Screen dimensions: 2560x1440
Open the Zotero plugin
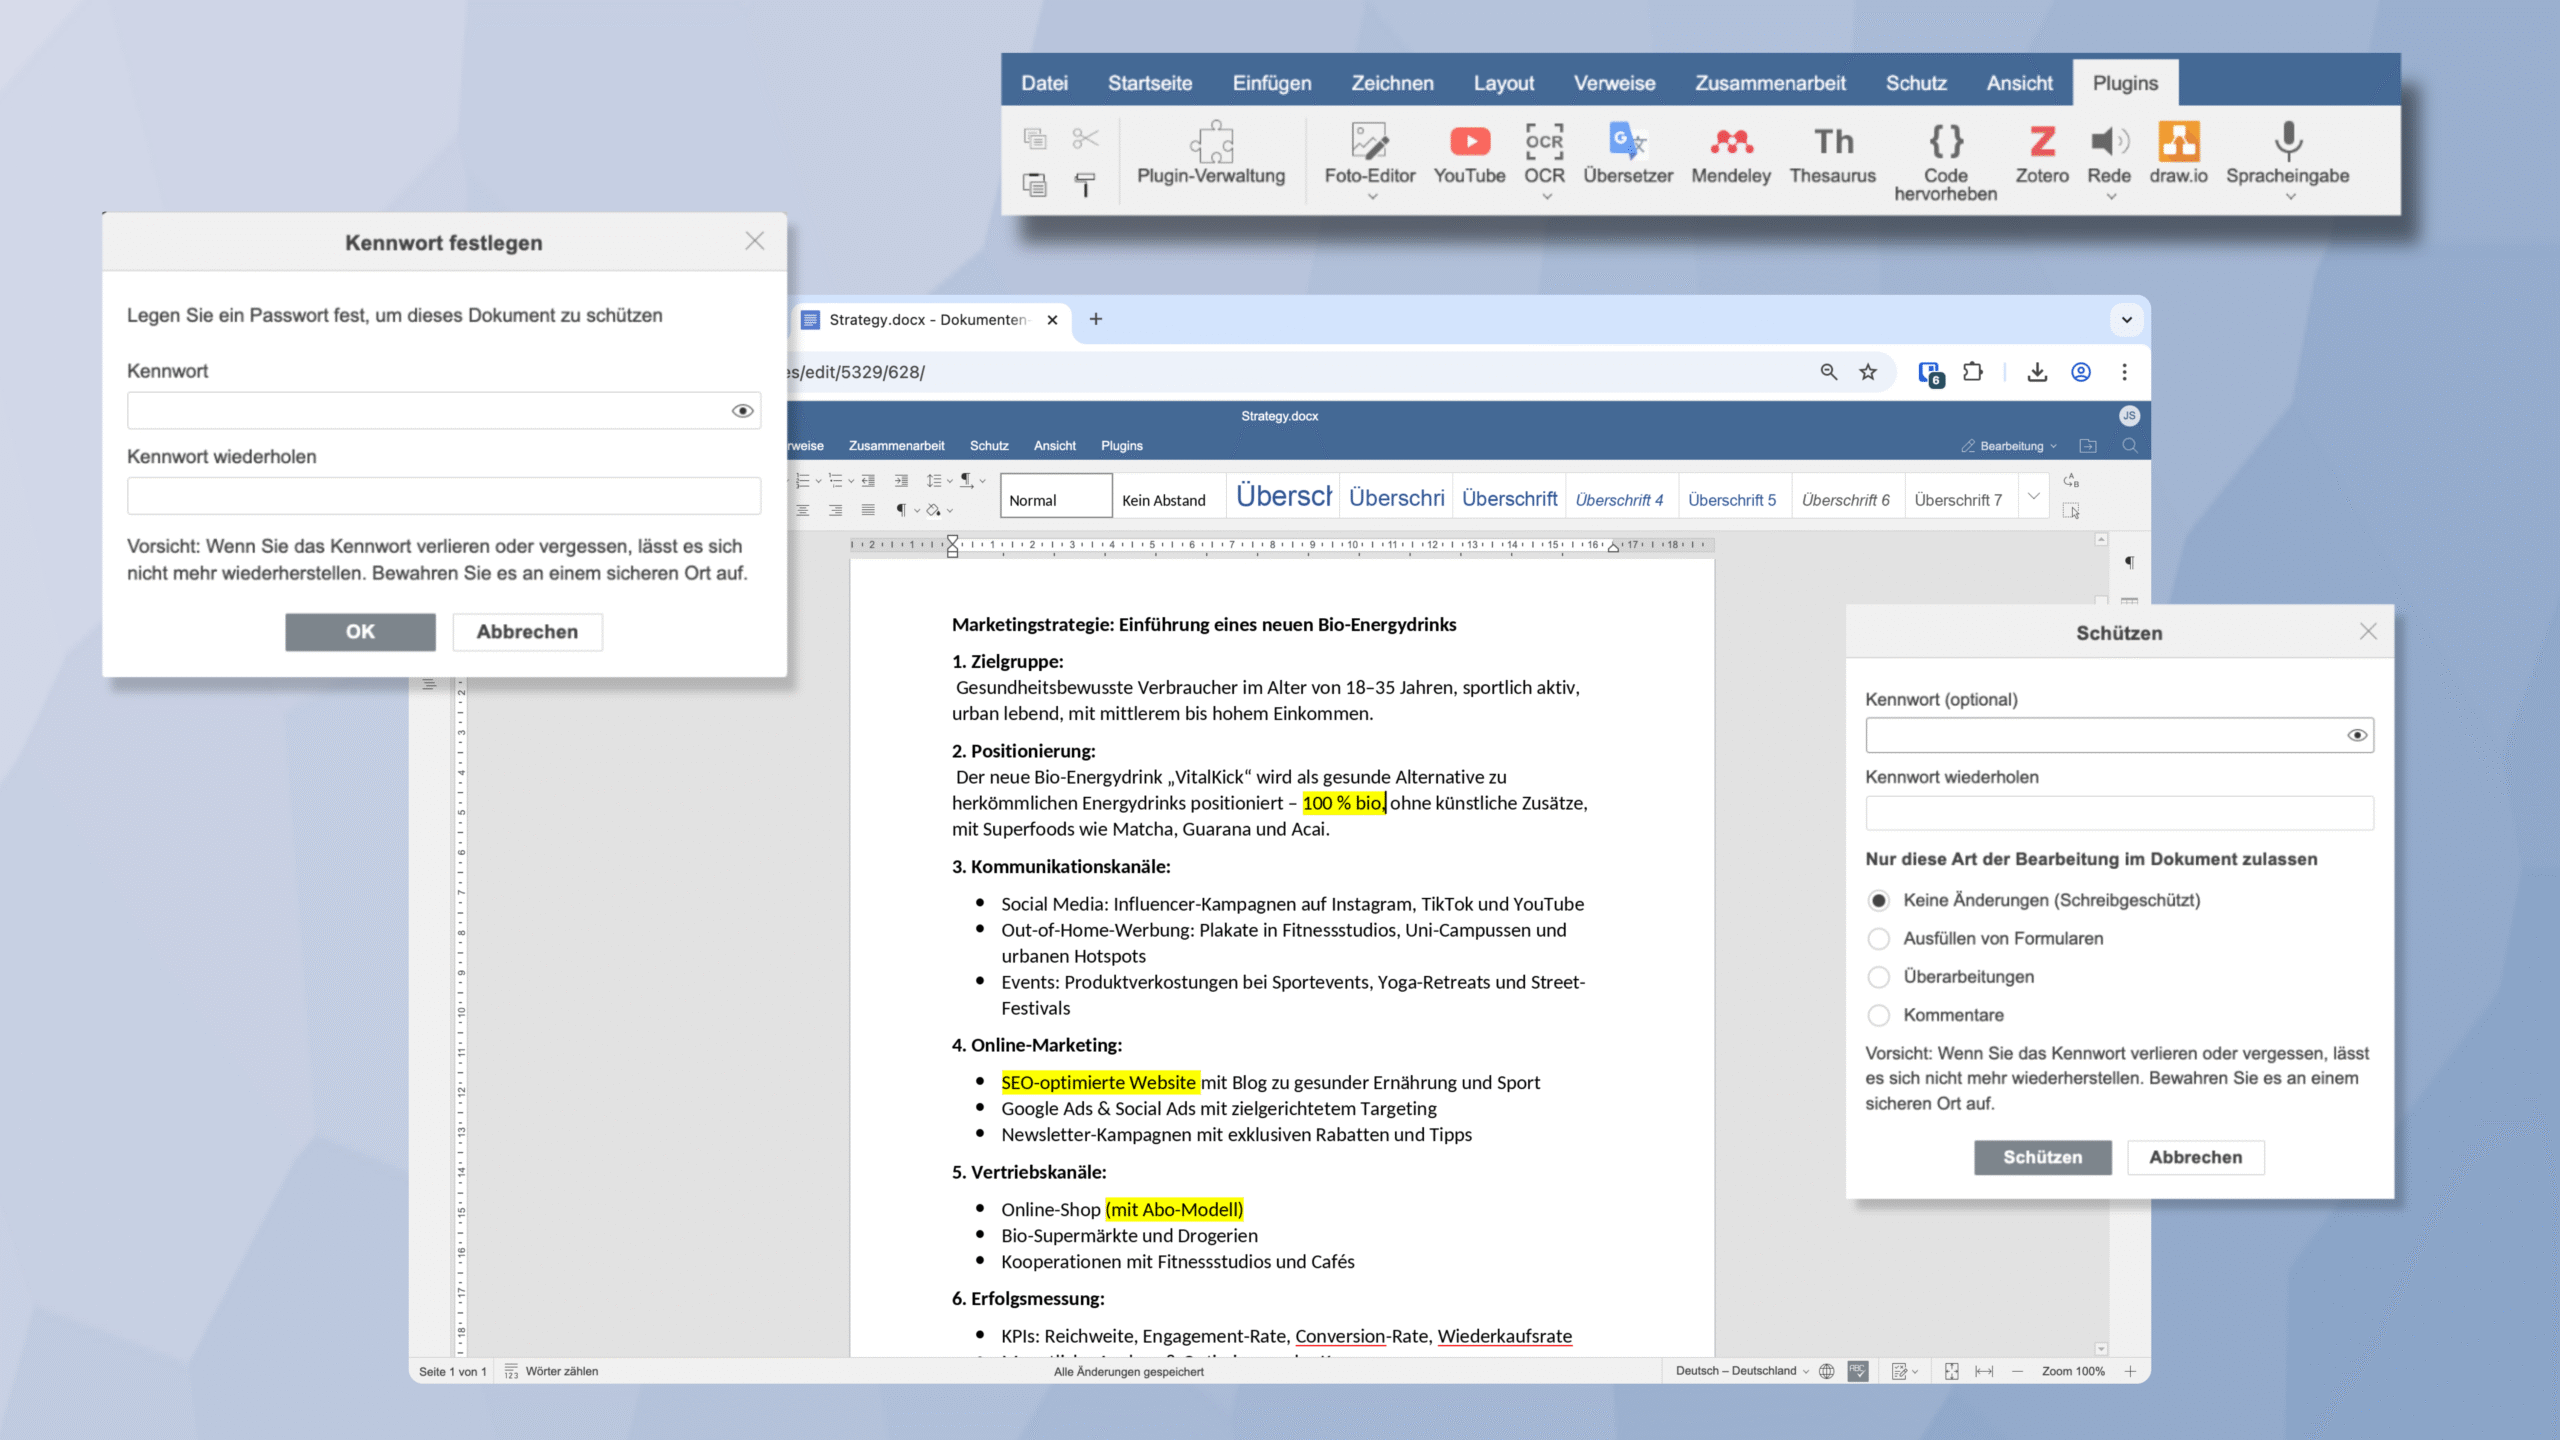click(x=2041, y=154)
